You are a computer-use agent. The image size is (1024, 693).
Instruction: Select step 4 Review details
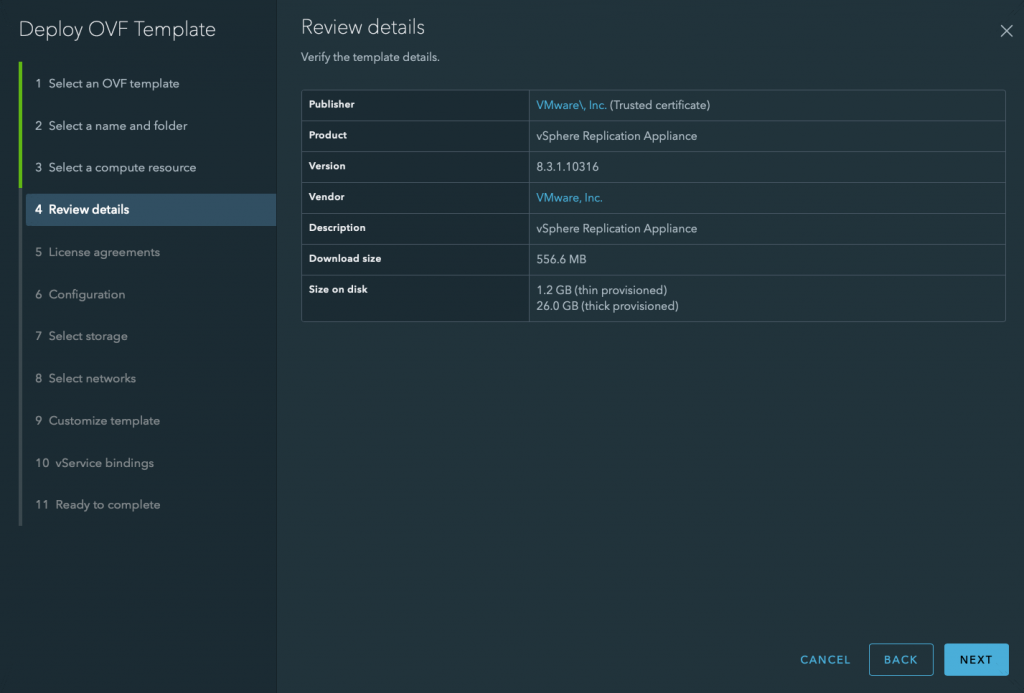[x=151, y=210]
